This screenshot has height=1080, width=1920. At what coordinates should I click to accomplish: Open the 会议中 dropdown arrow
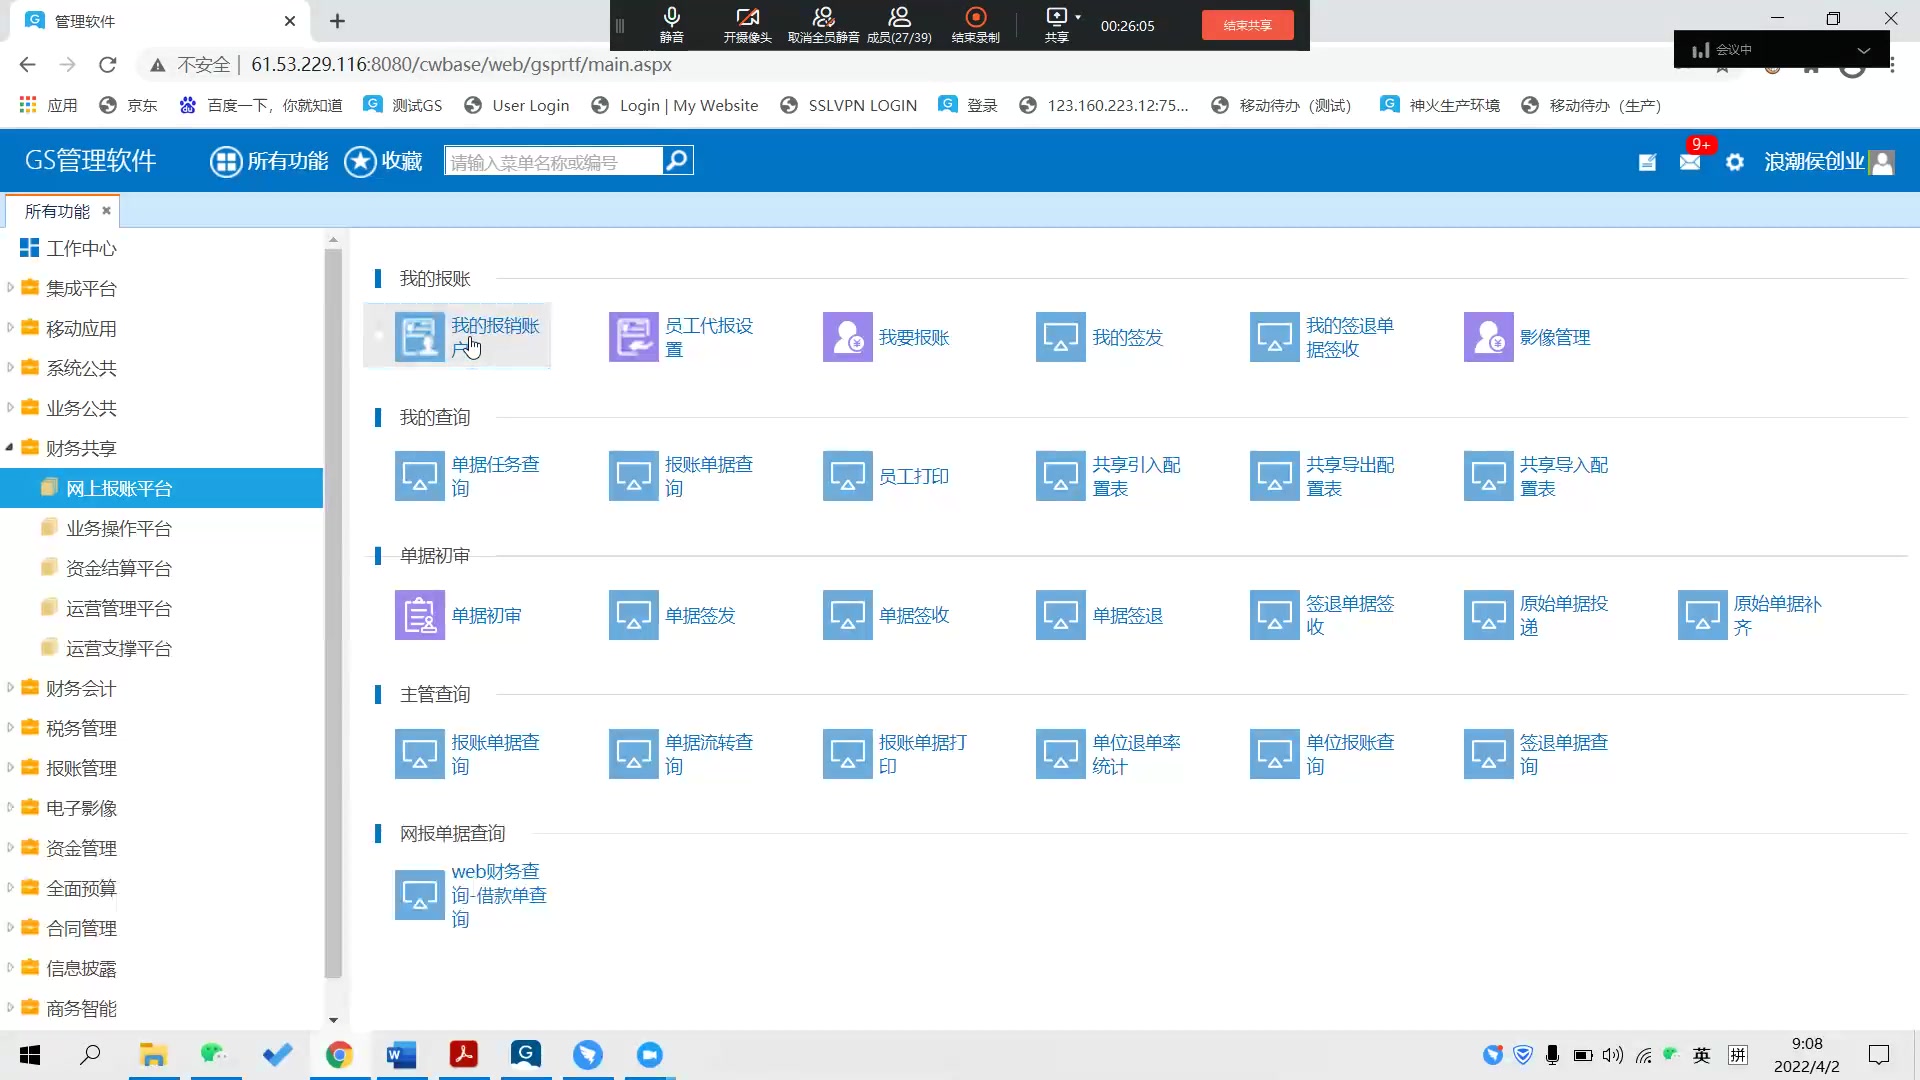pos(1863,50)
